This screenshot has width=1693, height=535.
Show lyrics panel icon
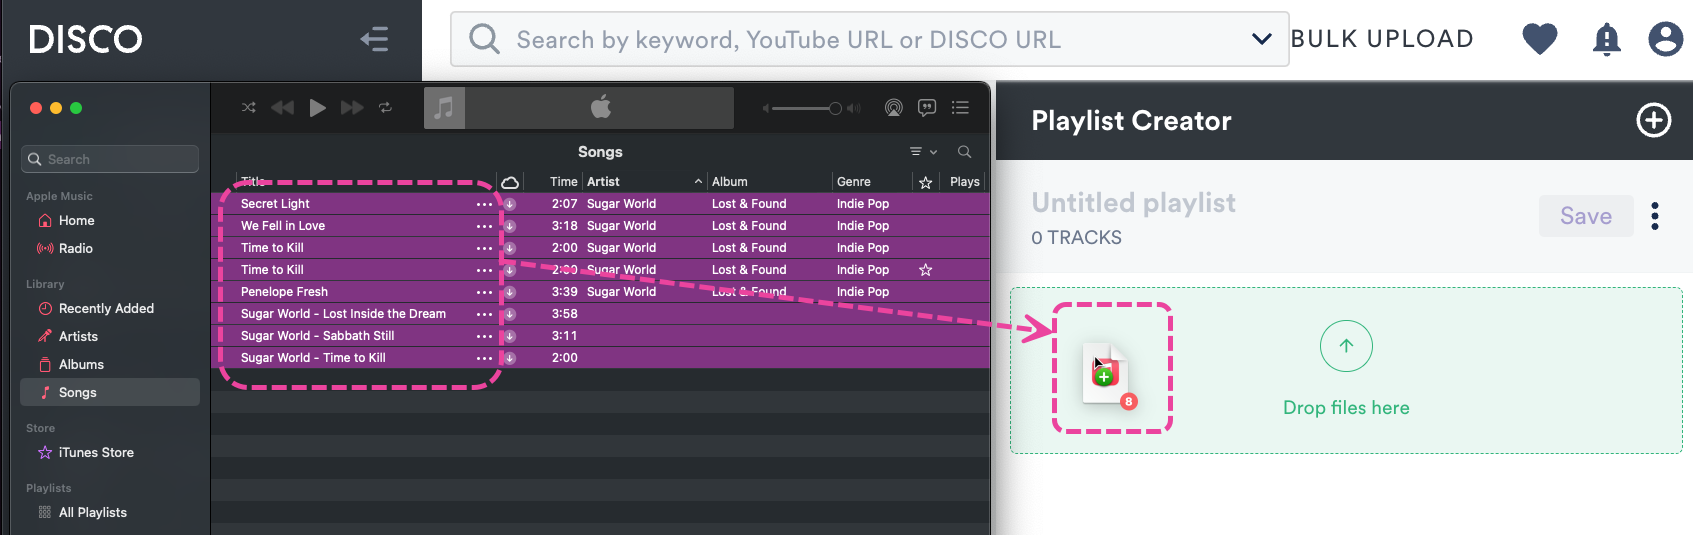(x=927, y=107)
